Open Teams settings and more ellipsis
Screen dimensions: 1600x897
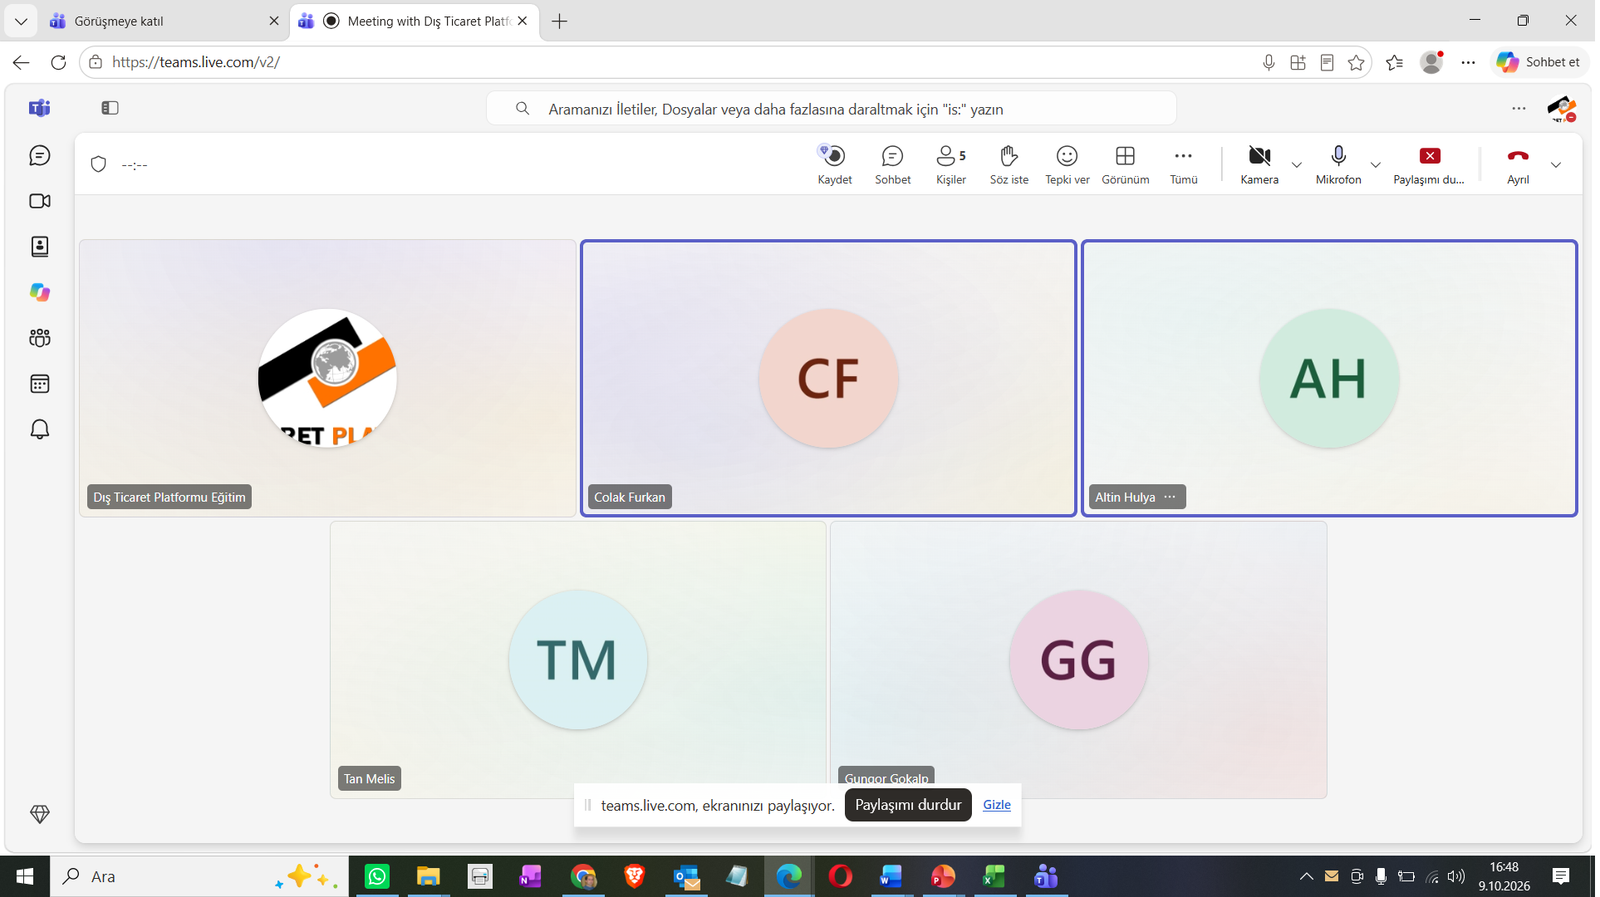point(1519,108)
